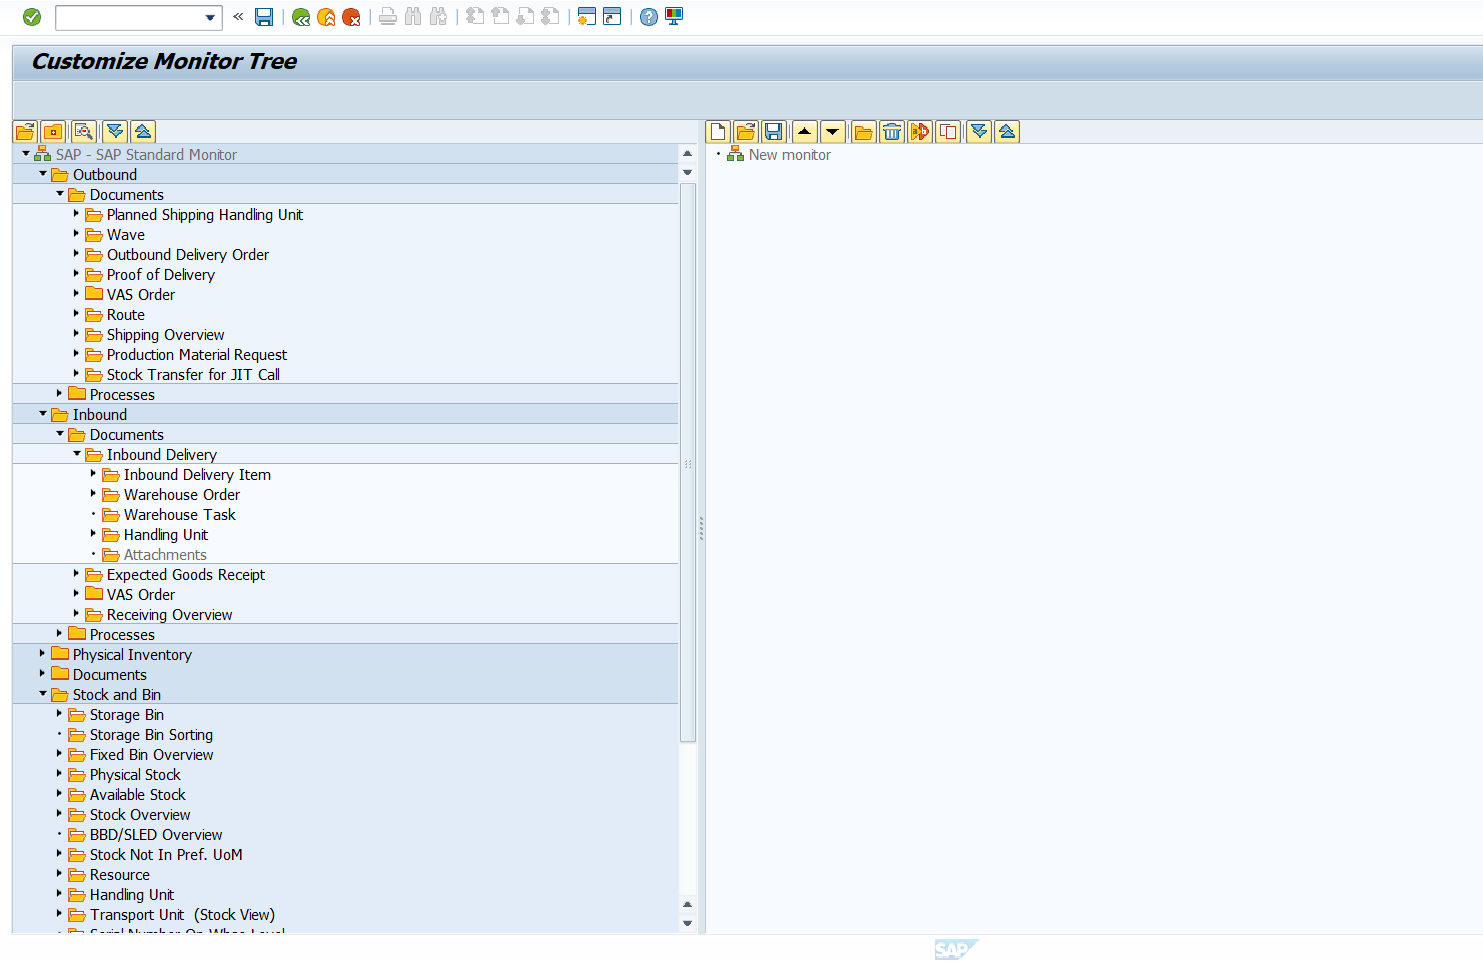The height and width of the screenshot is (961, 1483).
Task: Select the Shipping Overview tree item
Action: point(166,335)
